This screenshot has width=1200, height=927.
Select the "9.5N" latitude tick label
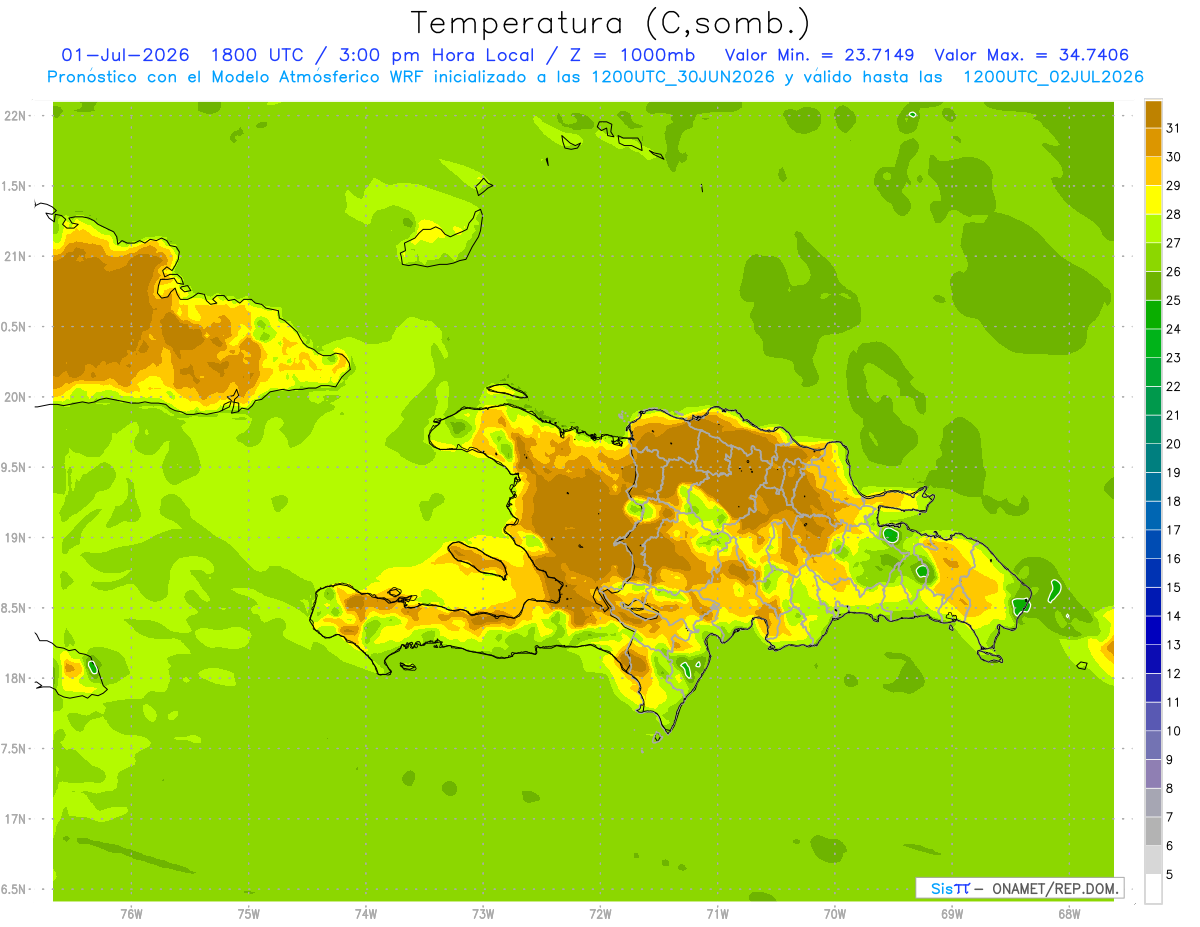[15, 467]
